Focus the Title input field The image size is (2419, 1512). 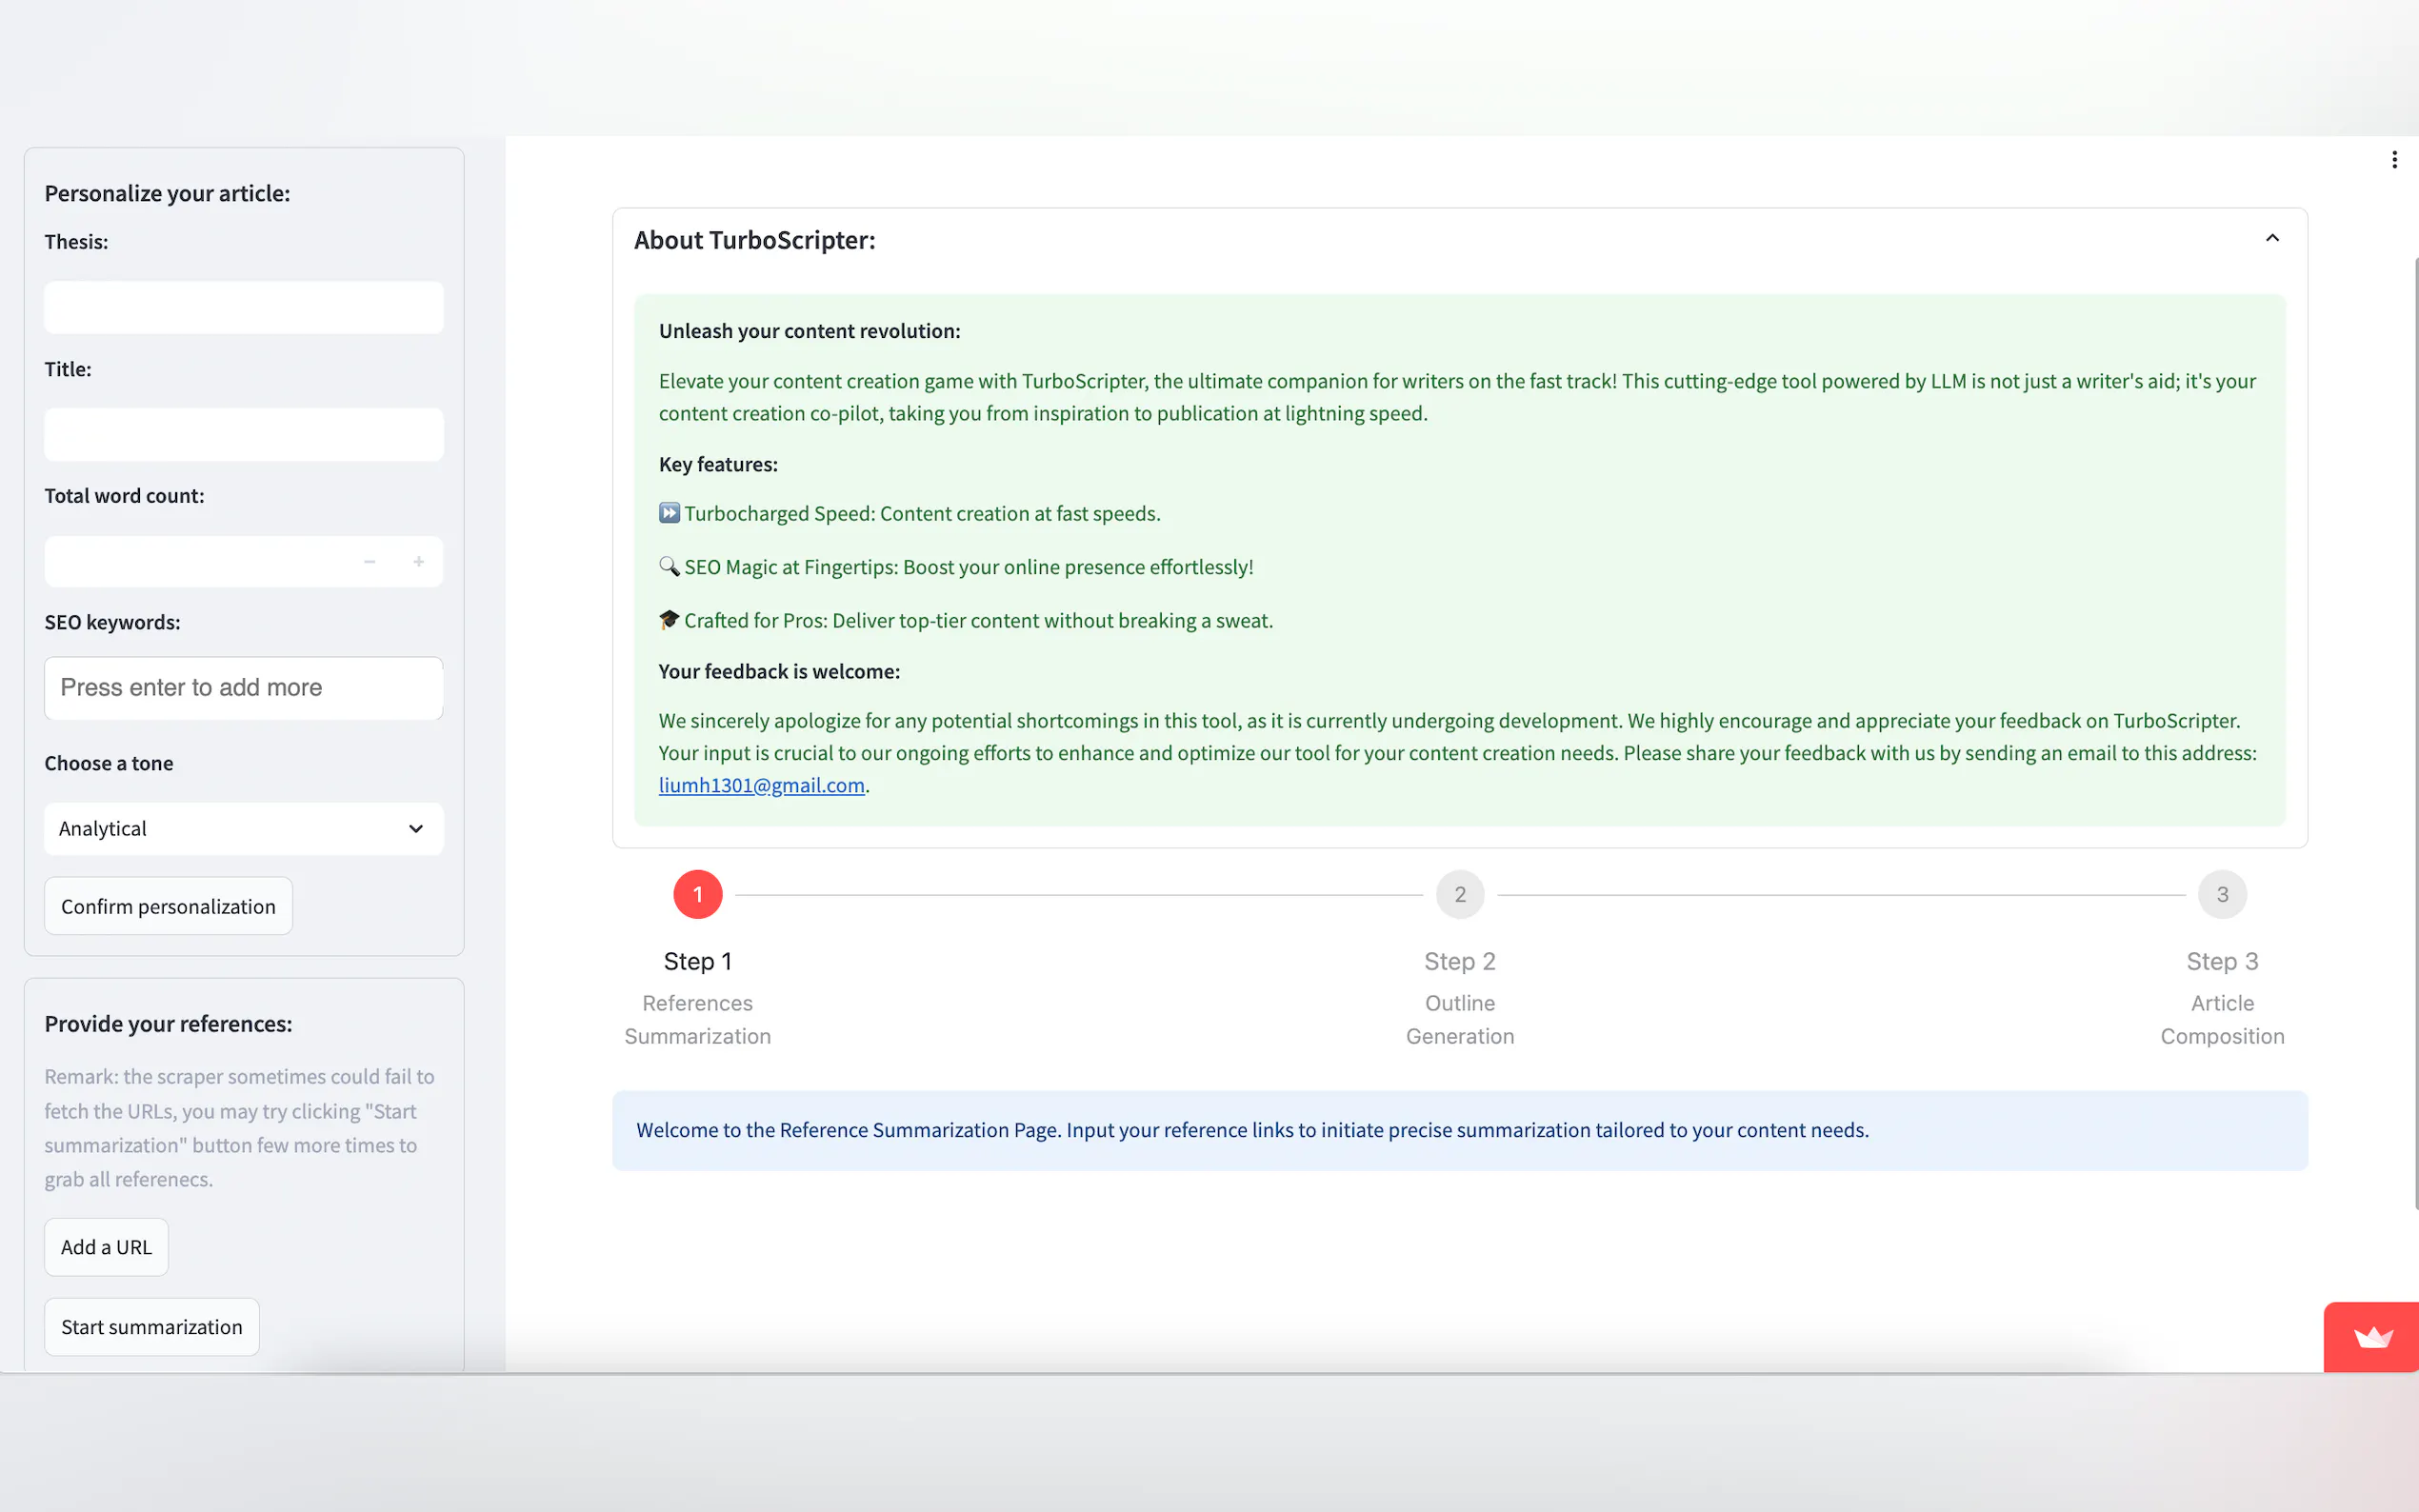[243, 434]
